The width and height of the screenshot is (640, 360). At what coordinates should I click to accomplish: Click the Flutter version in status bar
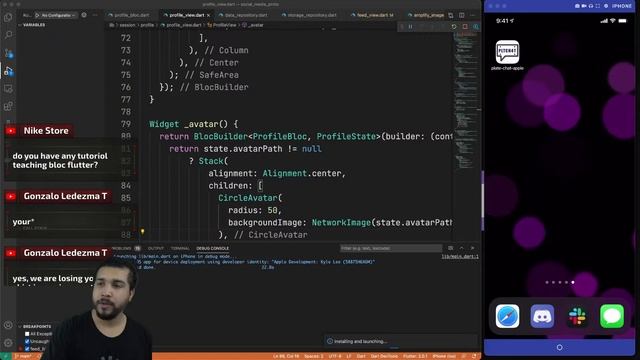[415, 356]
